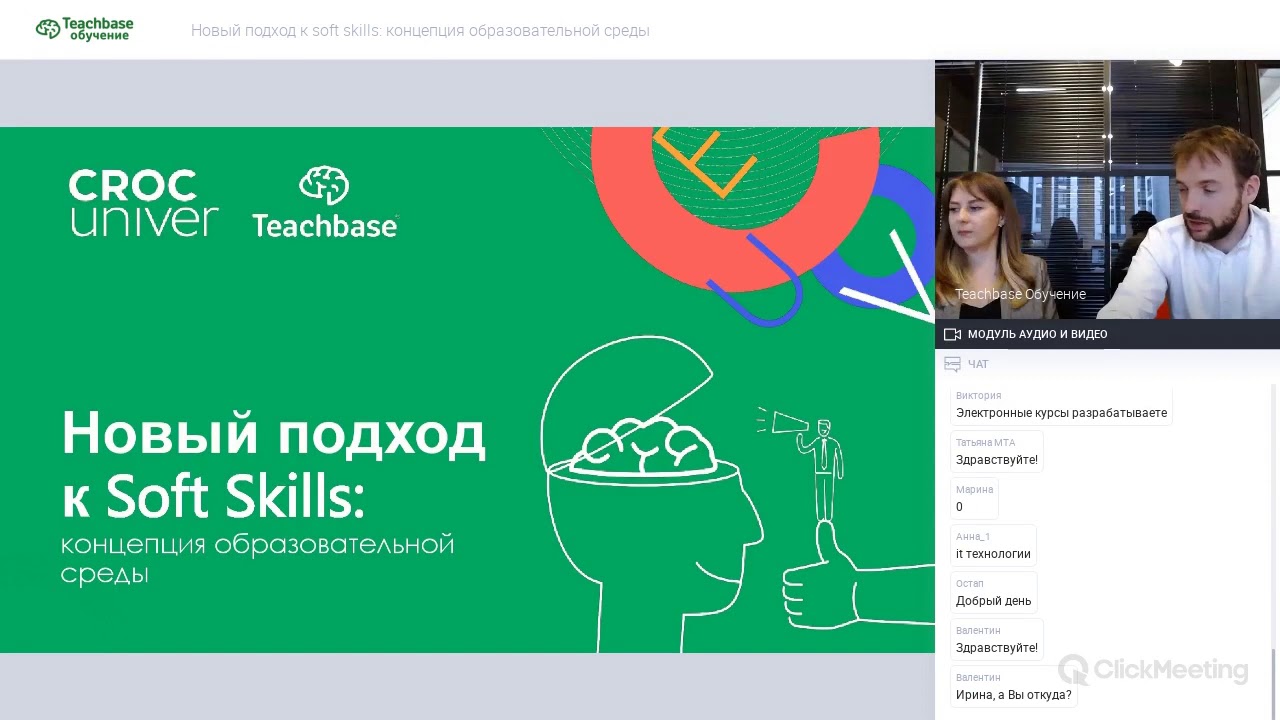Click the Teachbase Обучение logo
Screen dimensions: 1280x720
(x=84, y=29)
